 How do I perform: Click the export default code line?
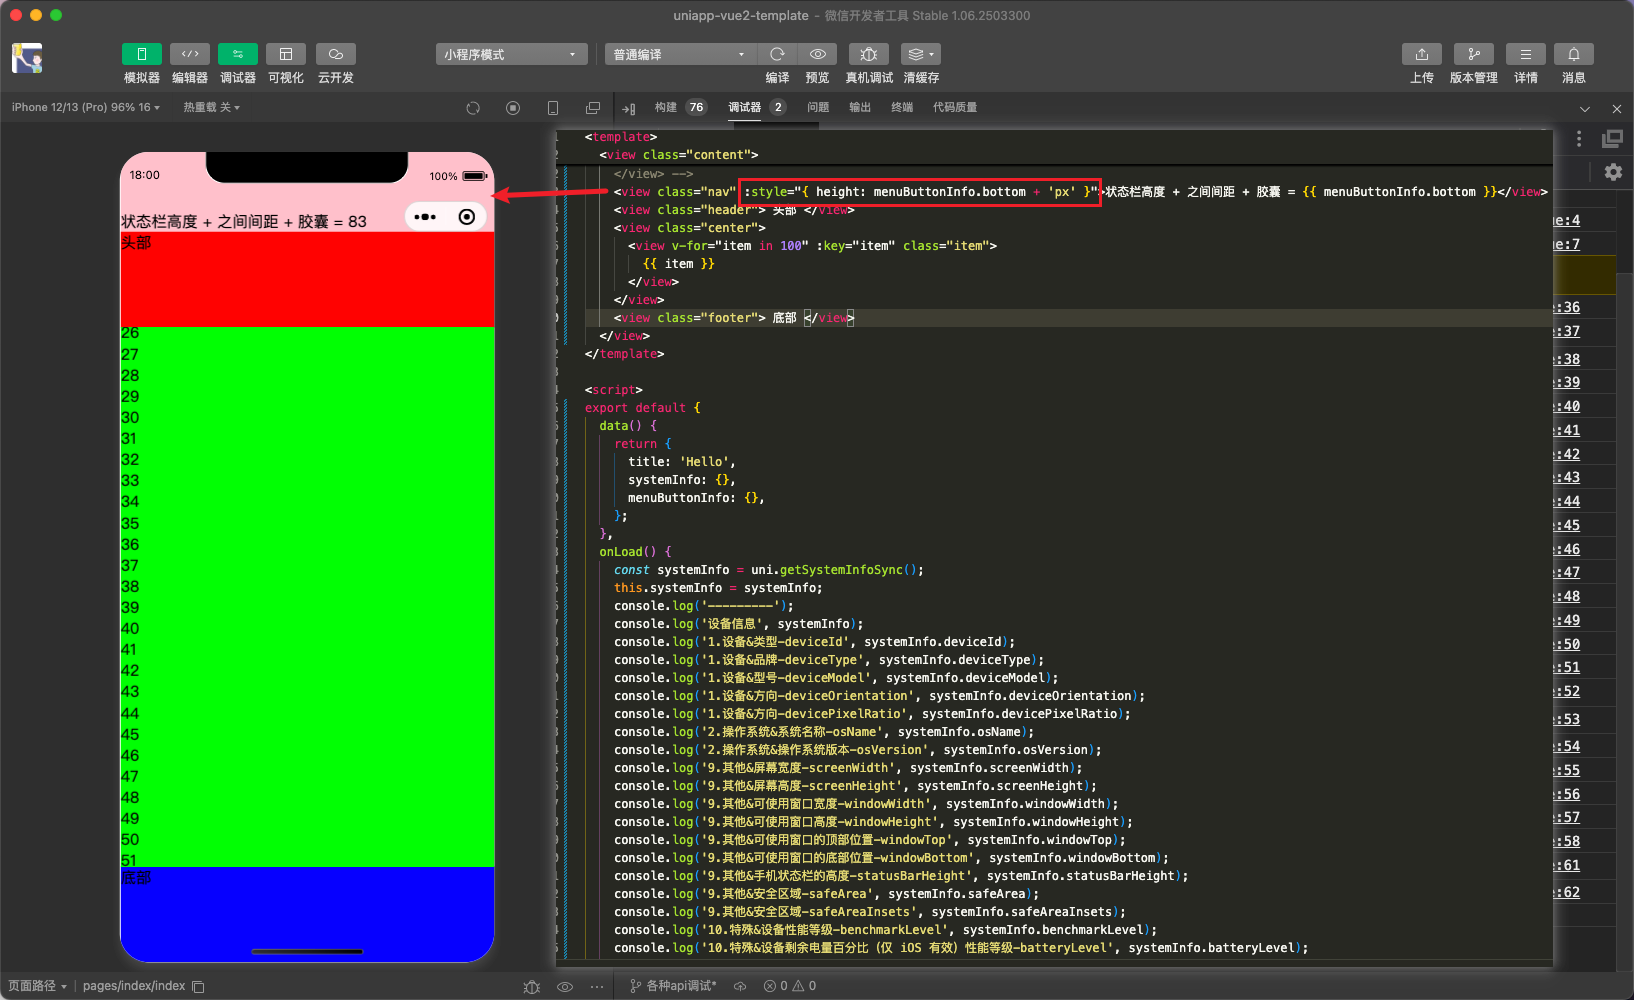[643, 408]
